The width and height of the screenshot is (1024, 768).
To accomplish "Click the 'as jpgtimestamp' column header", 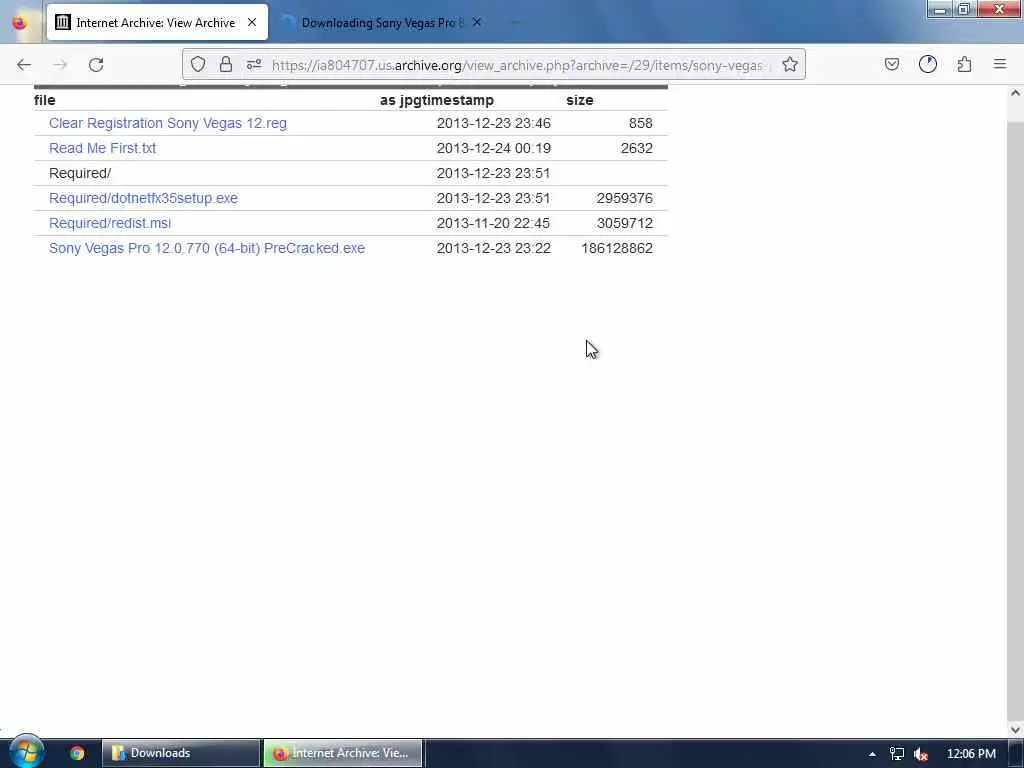I will click(437, 100).
